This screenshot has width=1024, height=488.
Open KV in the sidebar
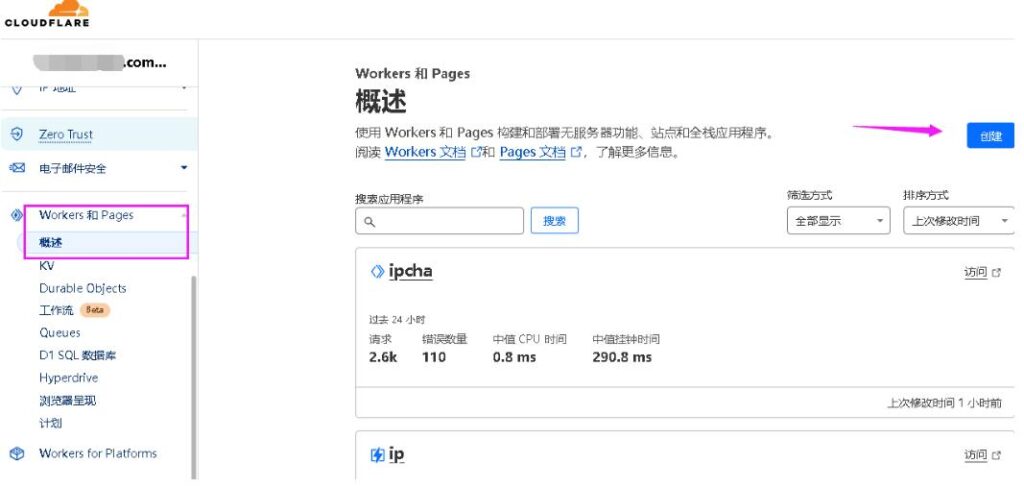[x=47, y=266]
